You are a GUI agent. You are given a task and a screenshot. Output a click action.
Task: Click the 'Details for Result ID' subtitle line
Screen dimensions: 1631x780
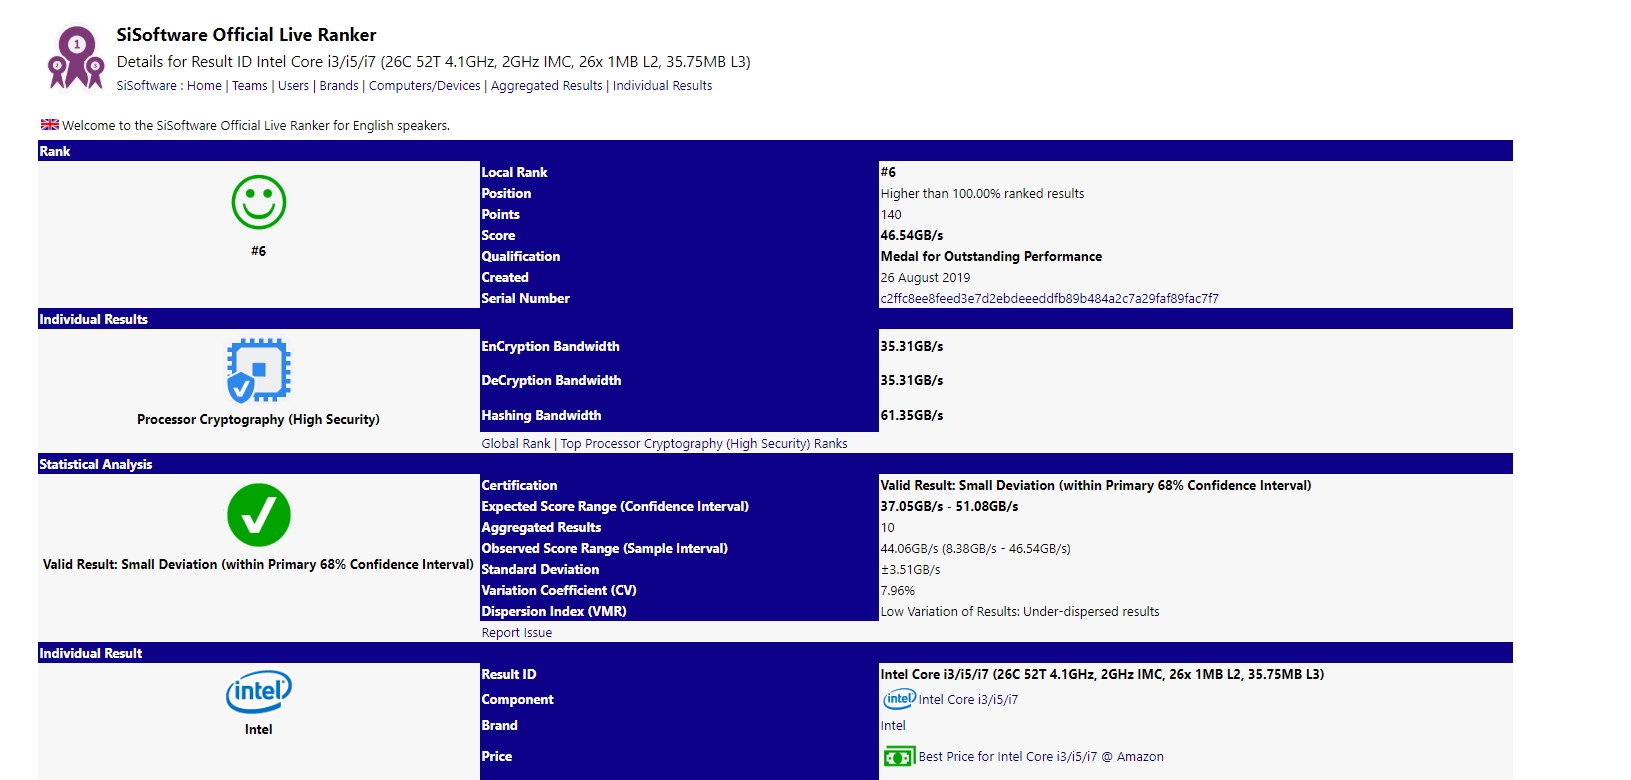point(434,62)
